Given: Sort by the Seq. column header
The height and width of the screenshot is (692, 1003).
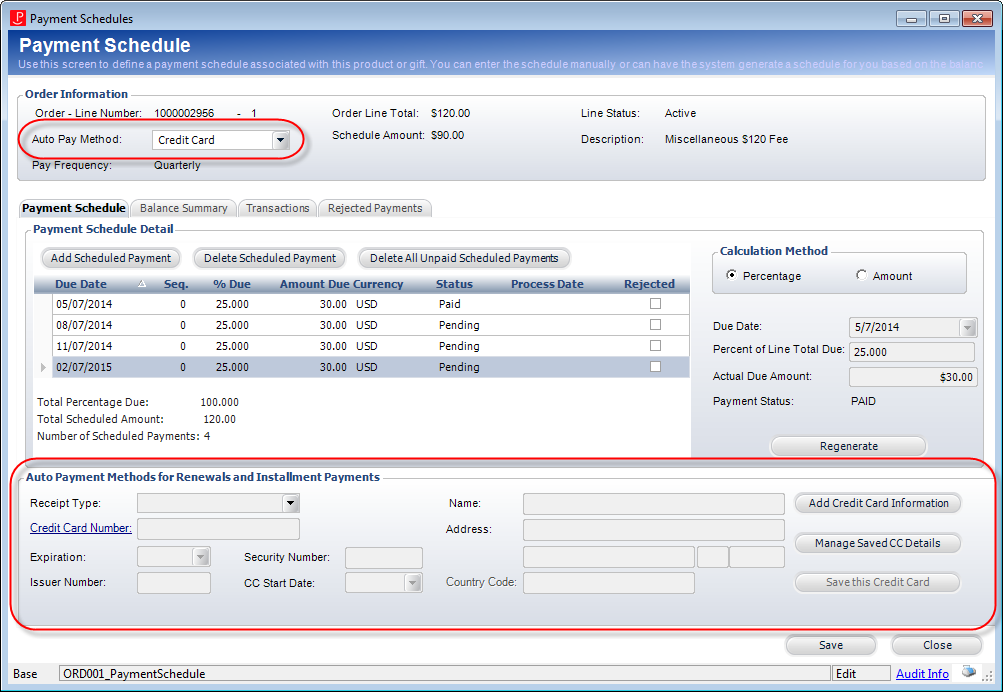Looking at the screenshot, I should (176, 284).
